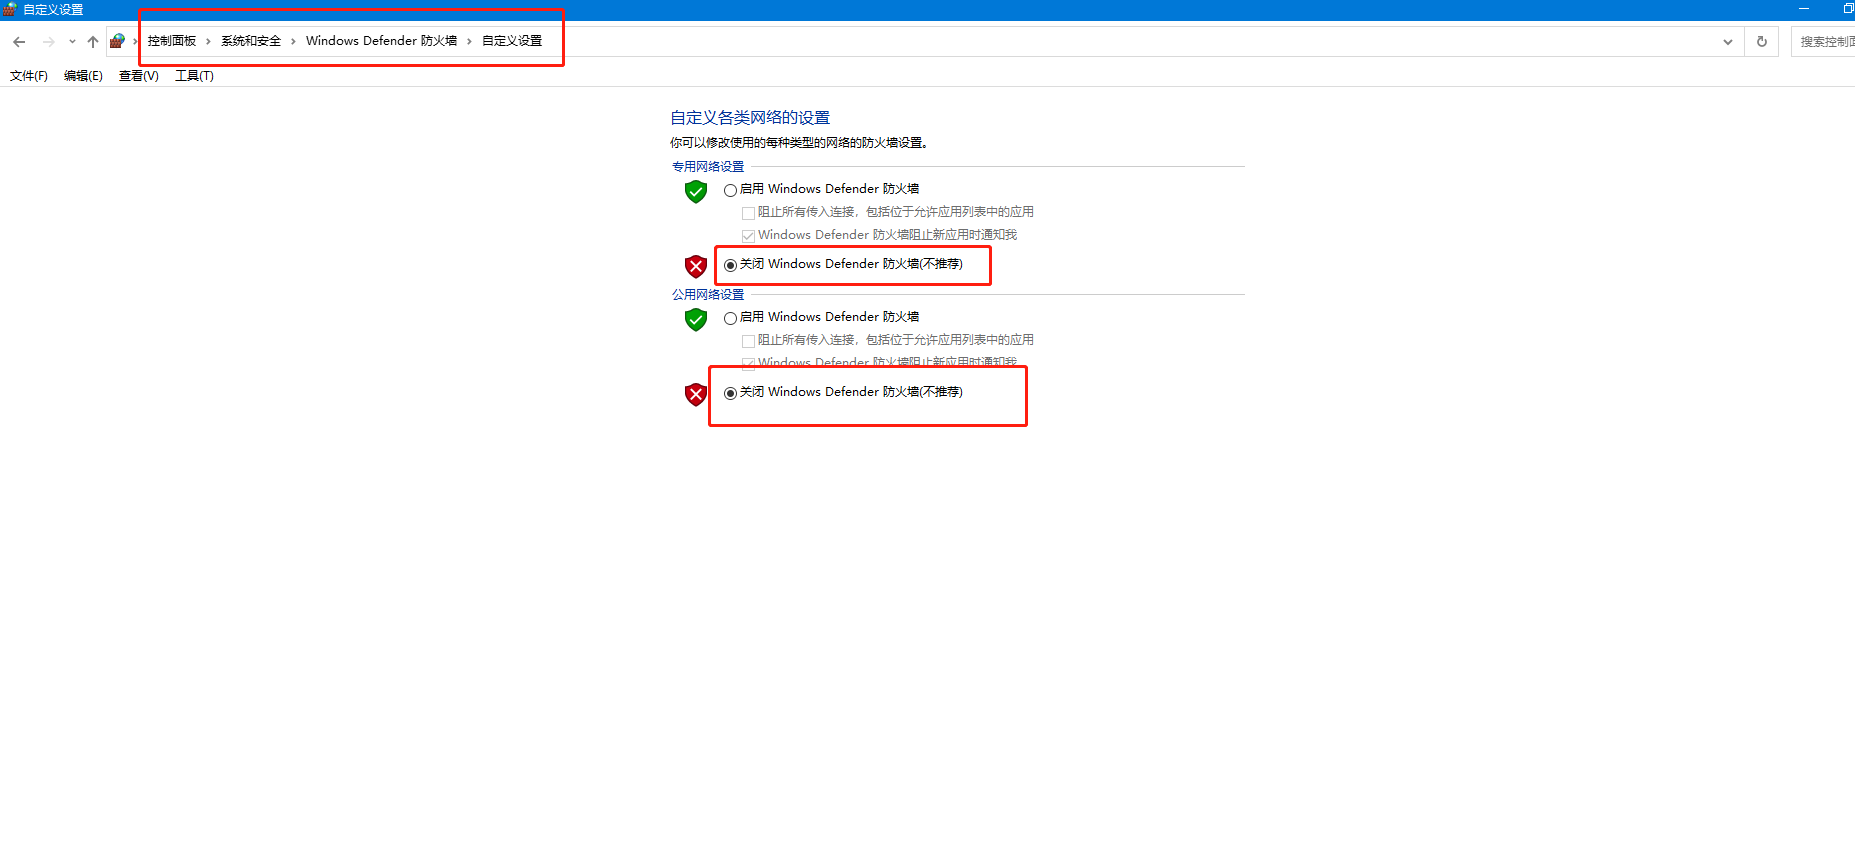Go back with the Back arrow
This screenshot has width=1855, height=866.
click(x=19, y=42)
